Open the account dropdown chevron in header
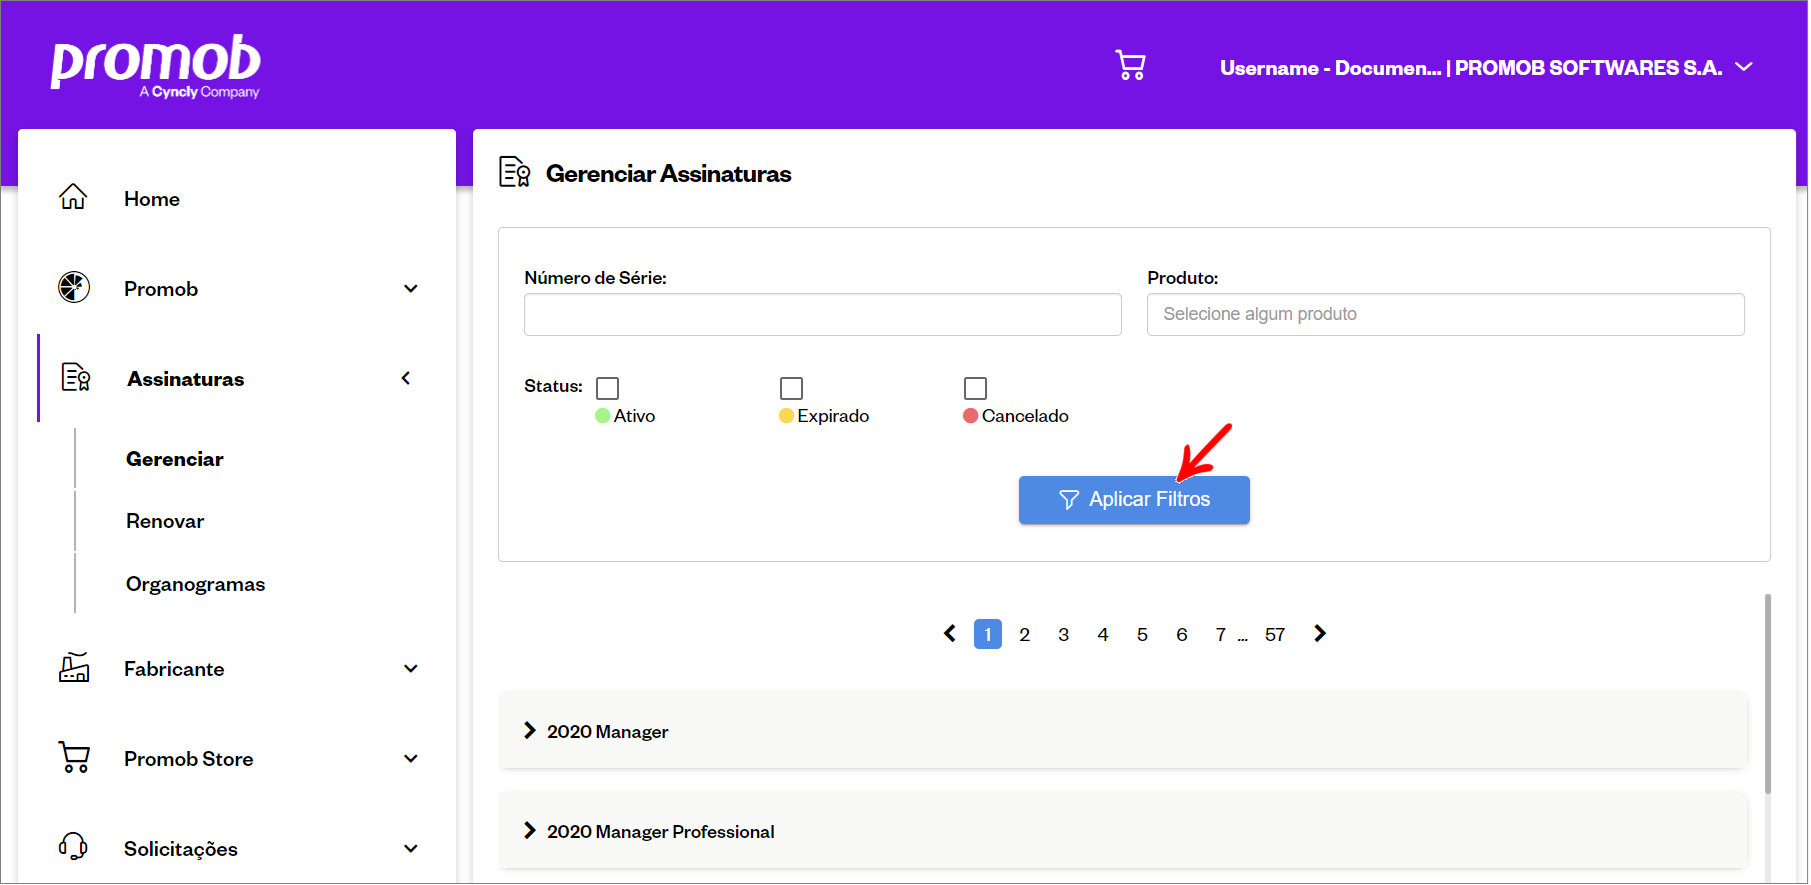Screen dimensions: 1811x885 tap(1745, 67)
